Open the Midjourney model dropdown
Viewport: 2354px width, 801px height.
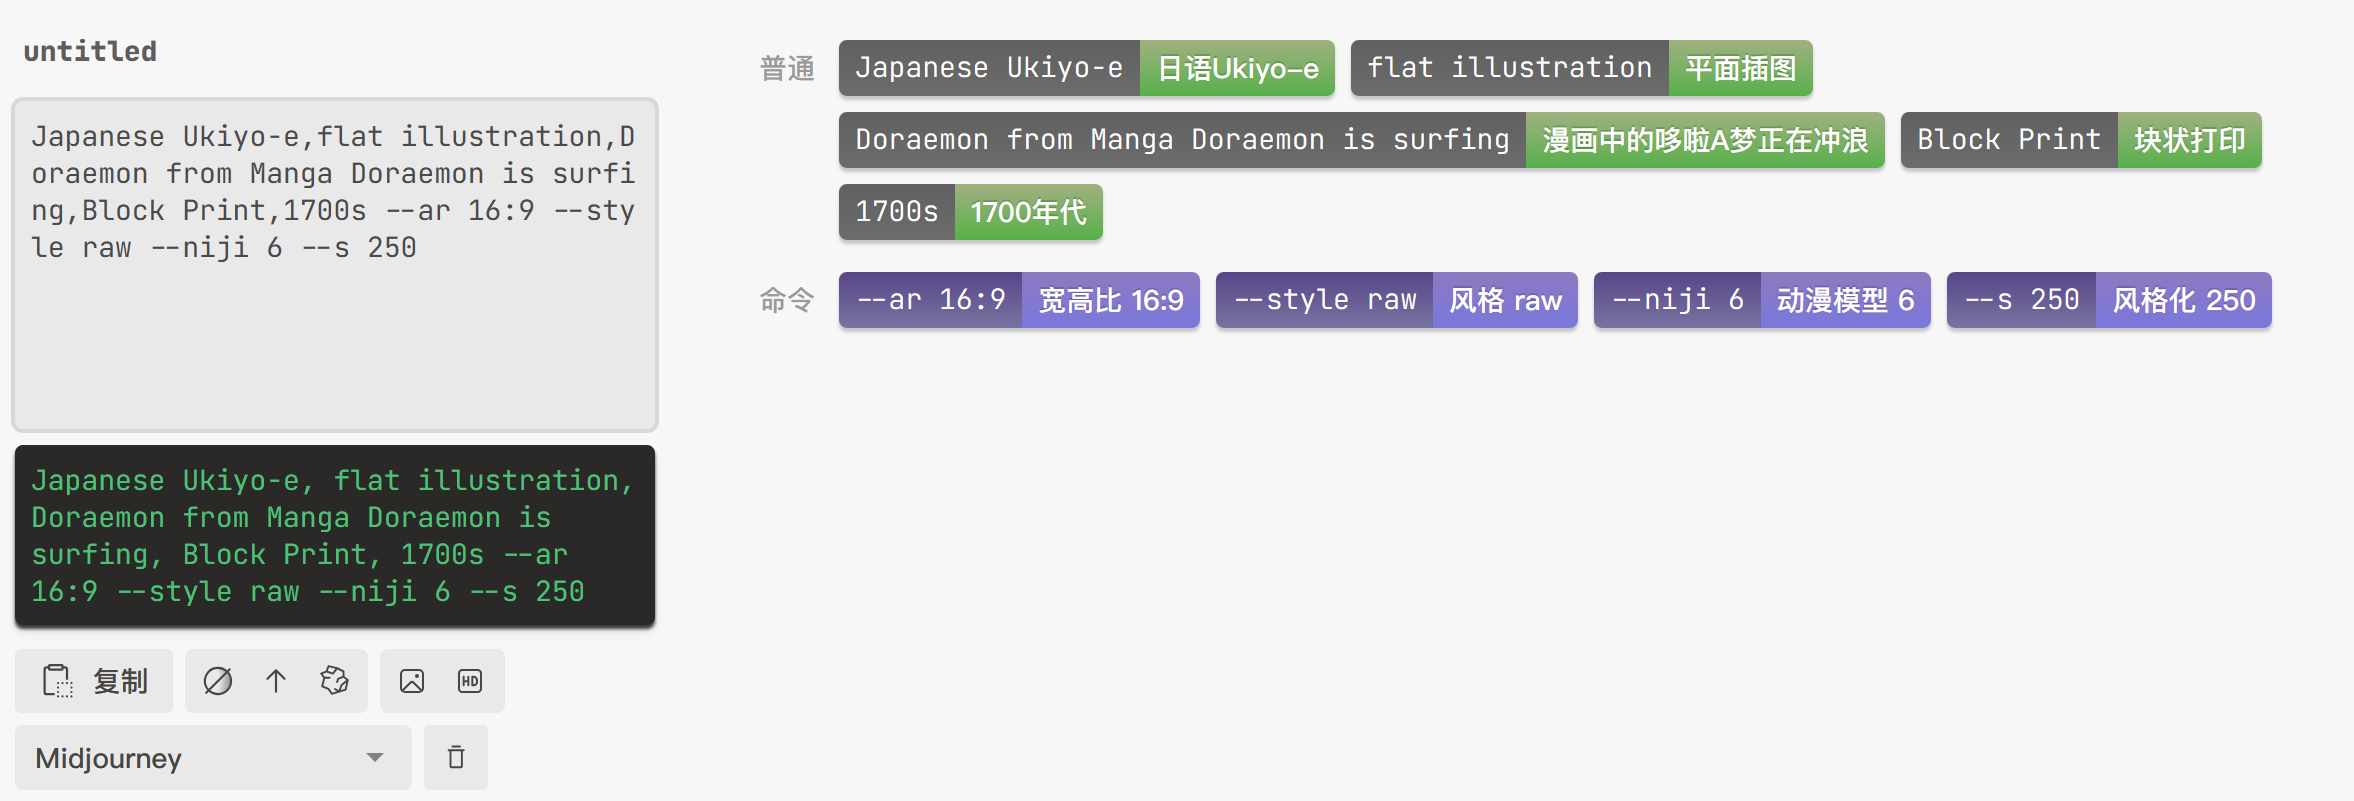point(213,757)
